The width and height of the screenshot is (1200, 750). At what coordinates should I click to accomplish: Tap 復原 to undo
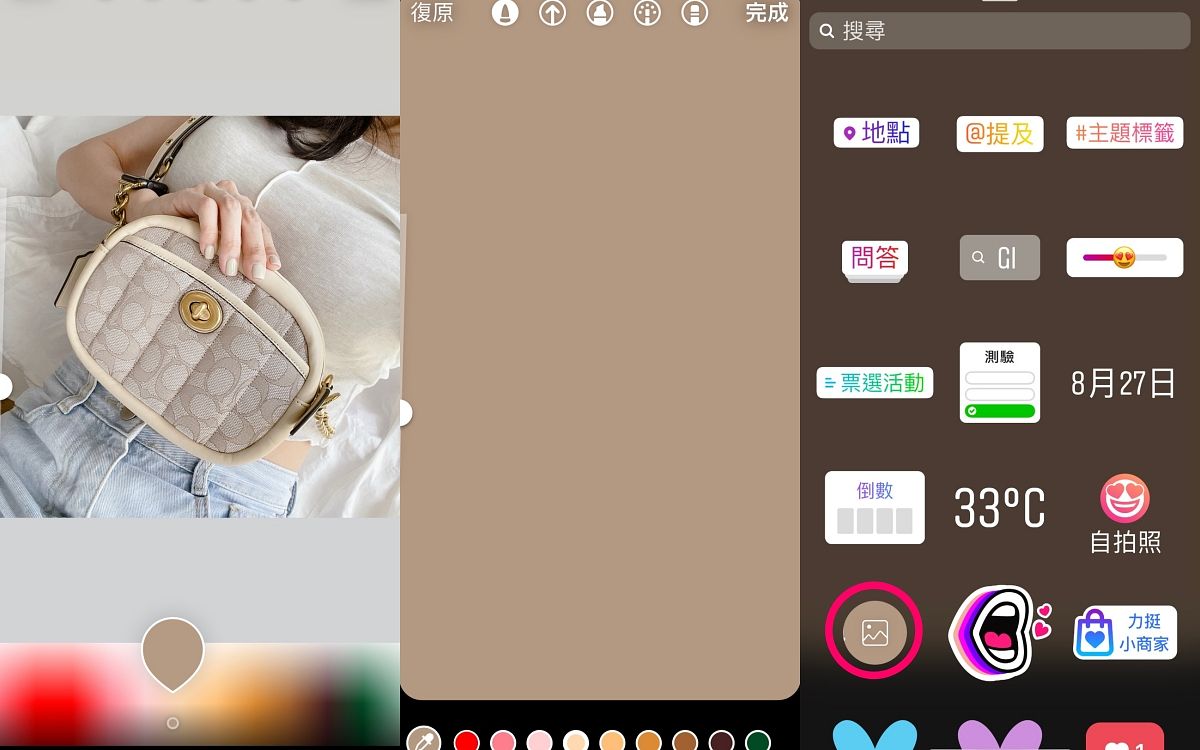(x=432, y=13)
